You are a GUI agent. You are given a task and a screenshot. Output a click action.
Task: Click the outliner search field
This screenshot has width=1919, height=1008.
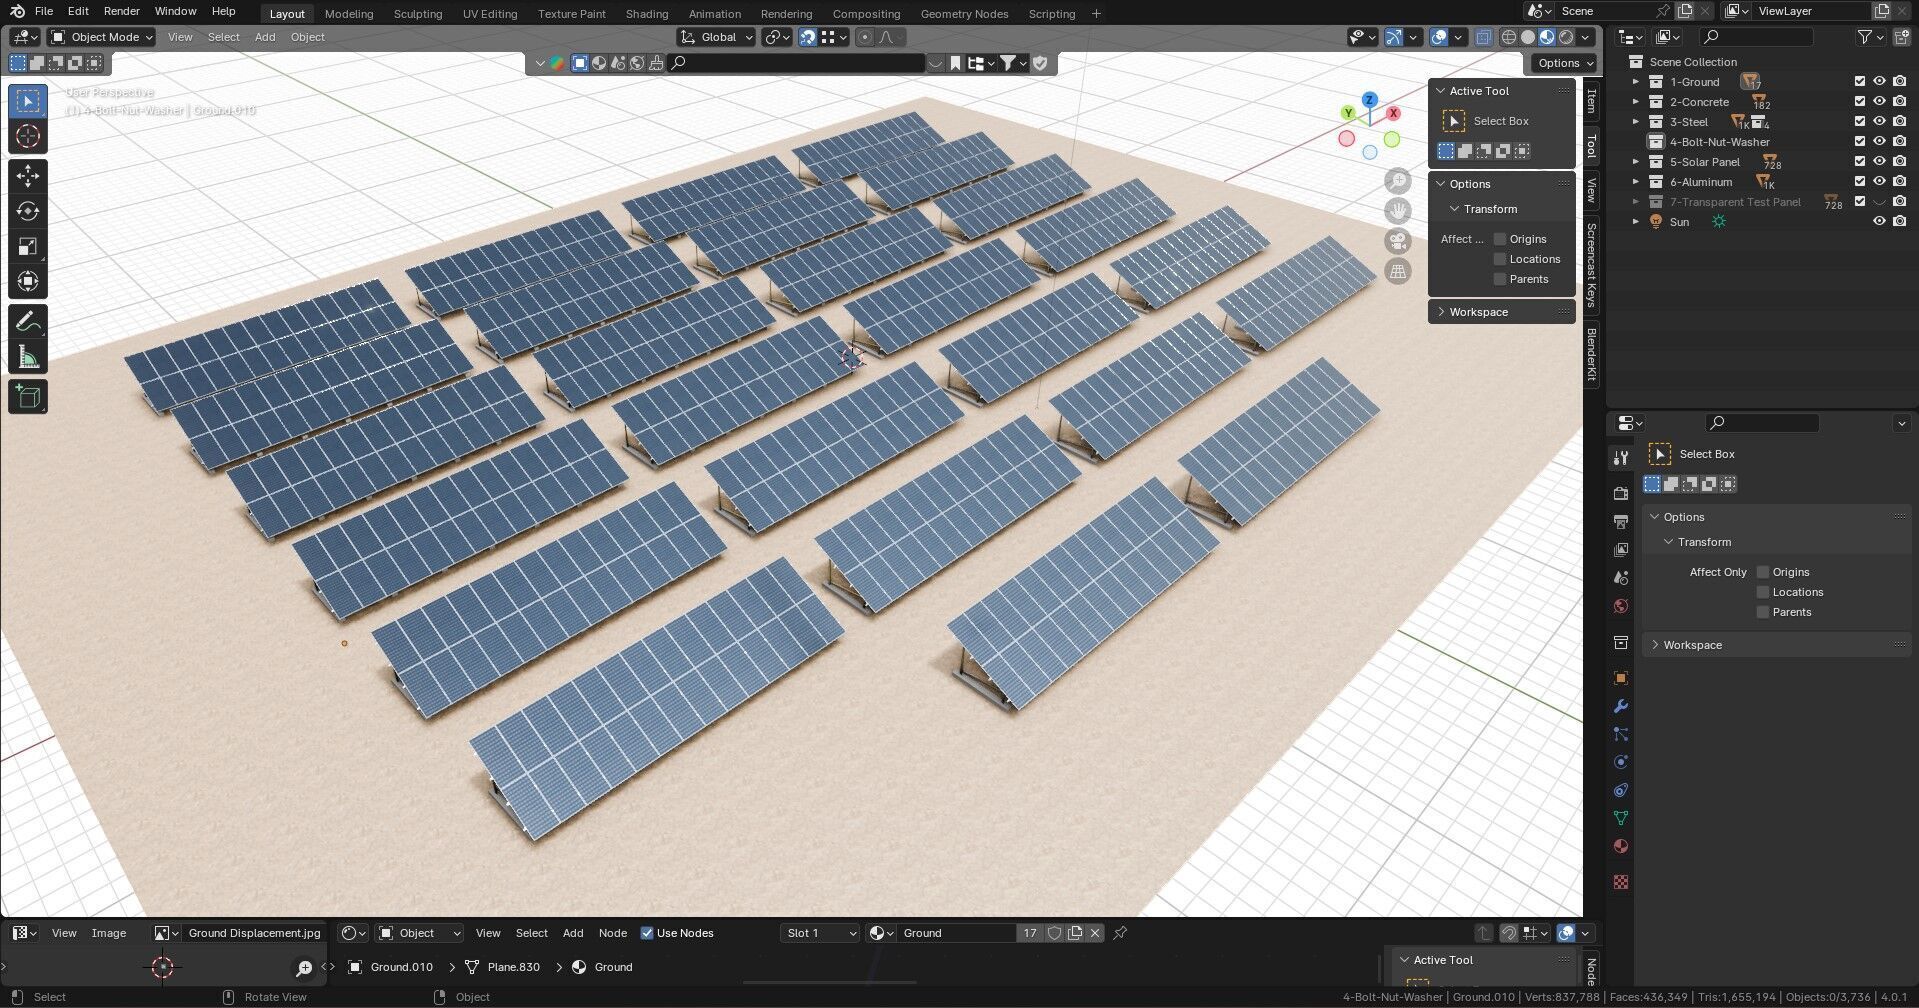coord(1757,37)
